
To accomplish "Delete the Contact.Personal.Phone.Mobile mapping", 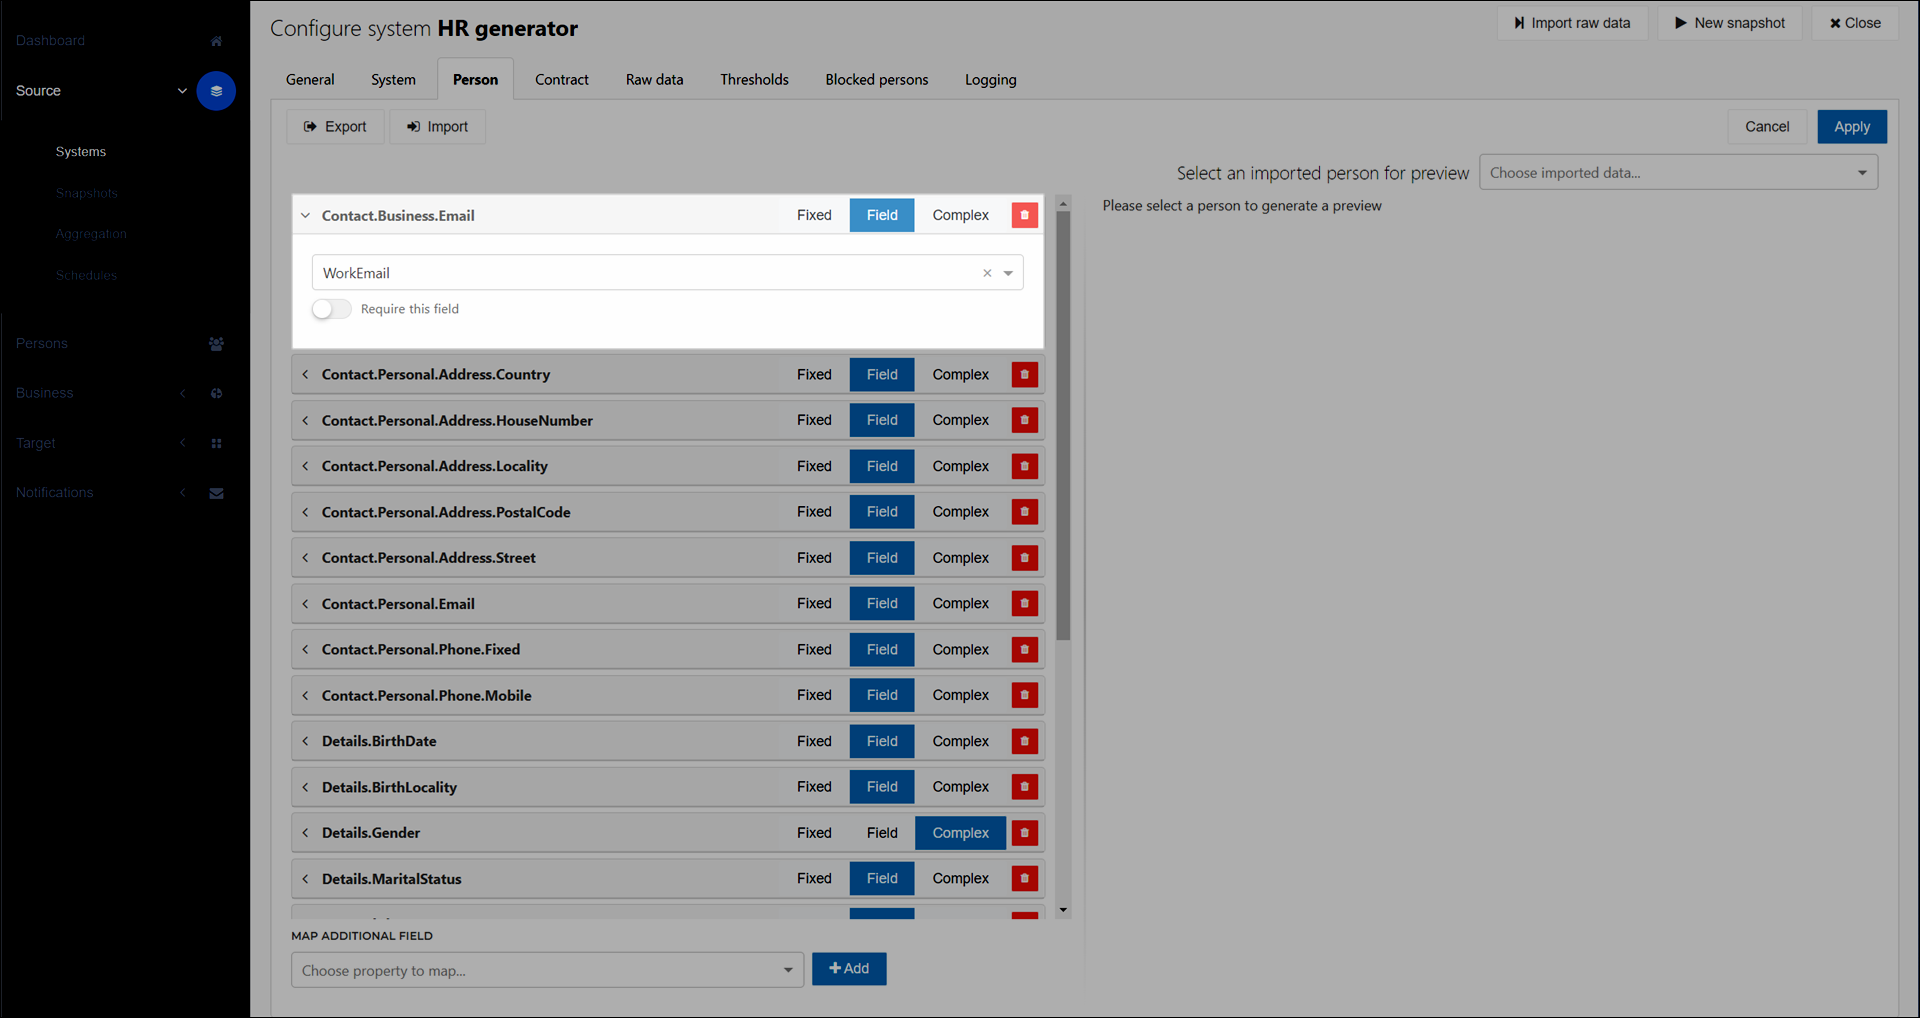I will coord(1024,695).
